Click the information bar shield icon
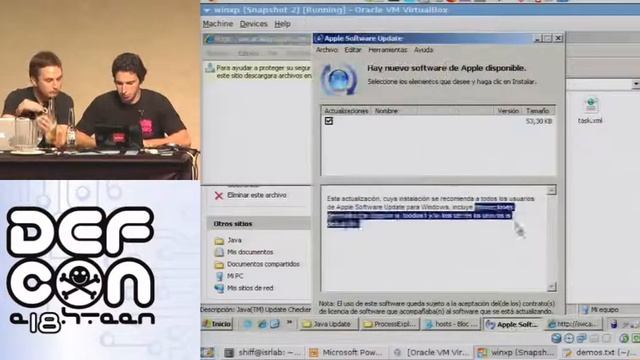Screen dimensions: 640x360 [x=210, y=68]
